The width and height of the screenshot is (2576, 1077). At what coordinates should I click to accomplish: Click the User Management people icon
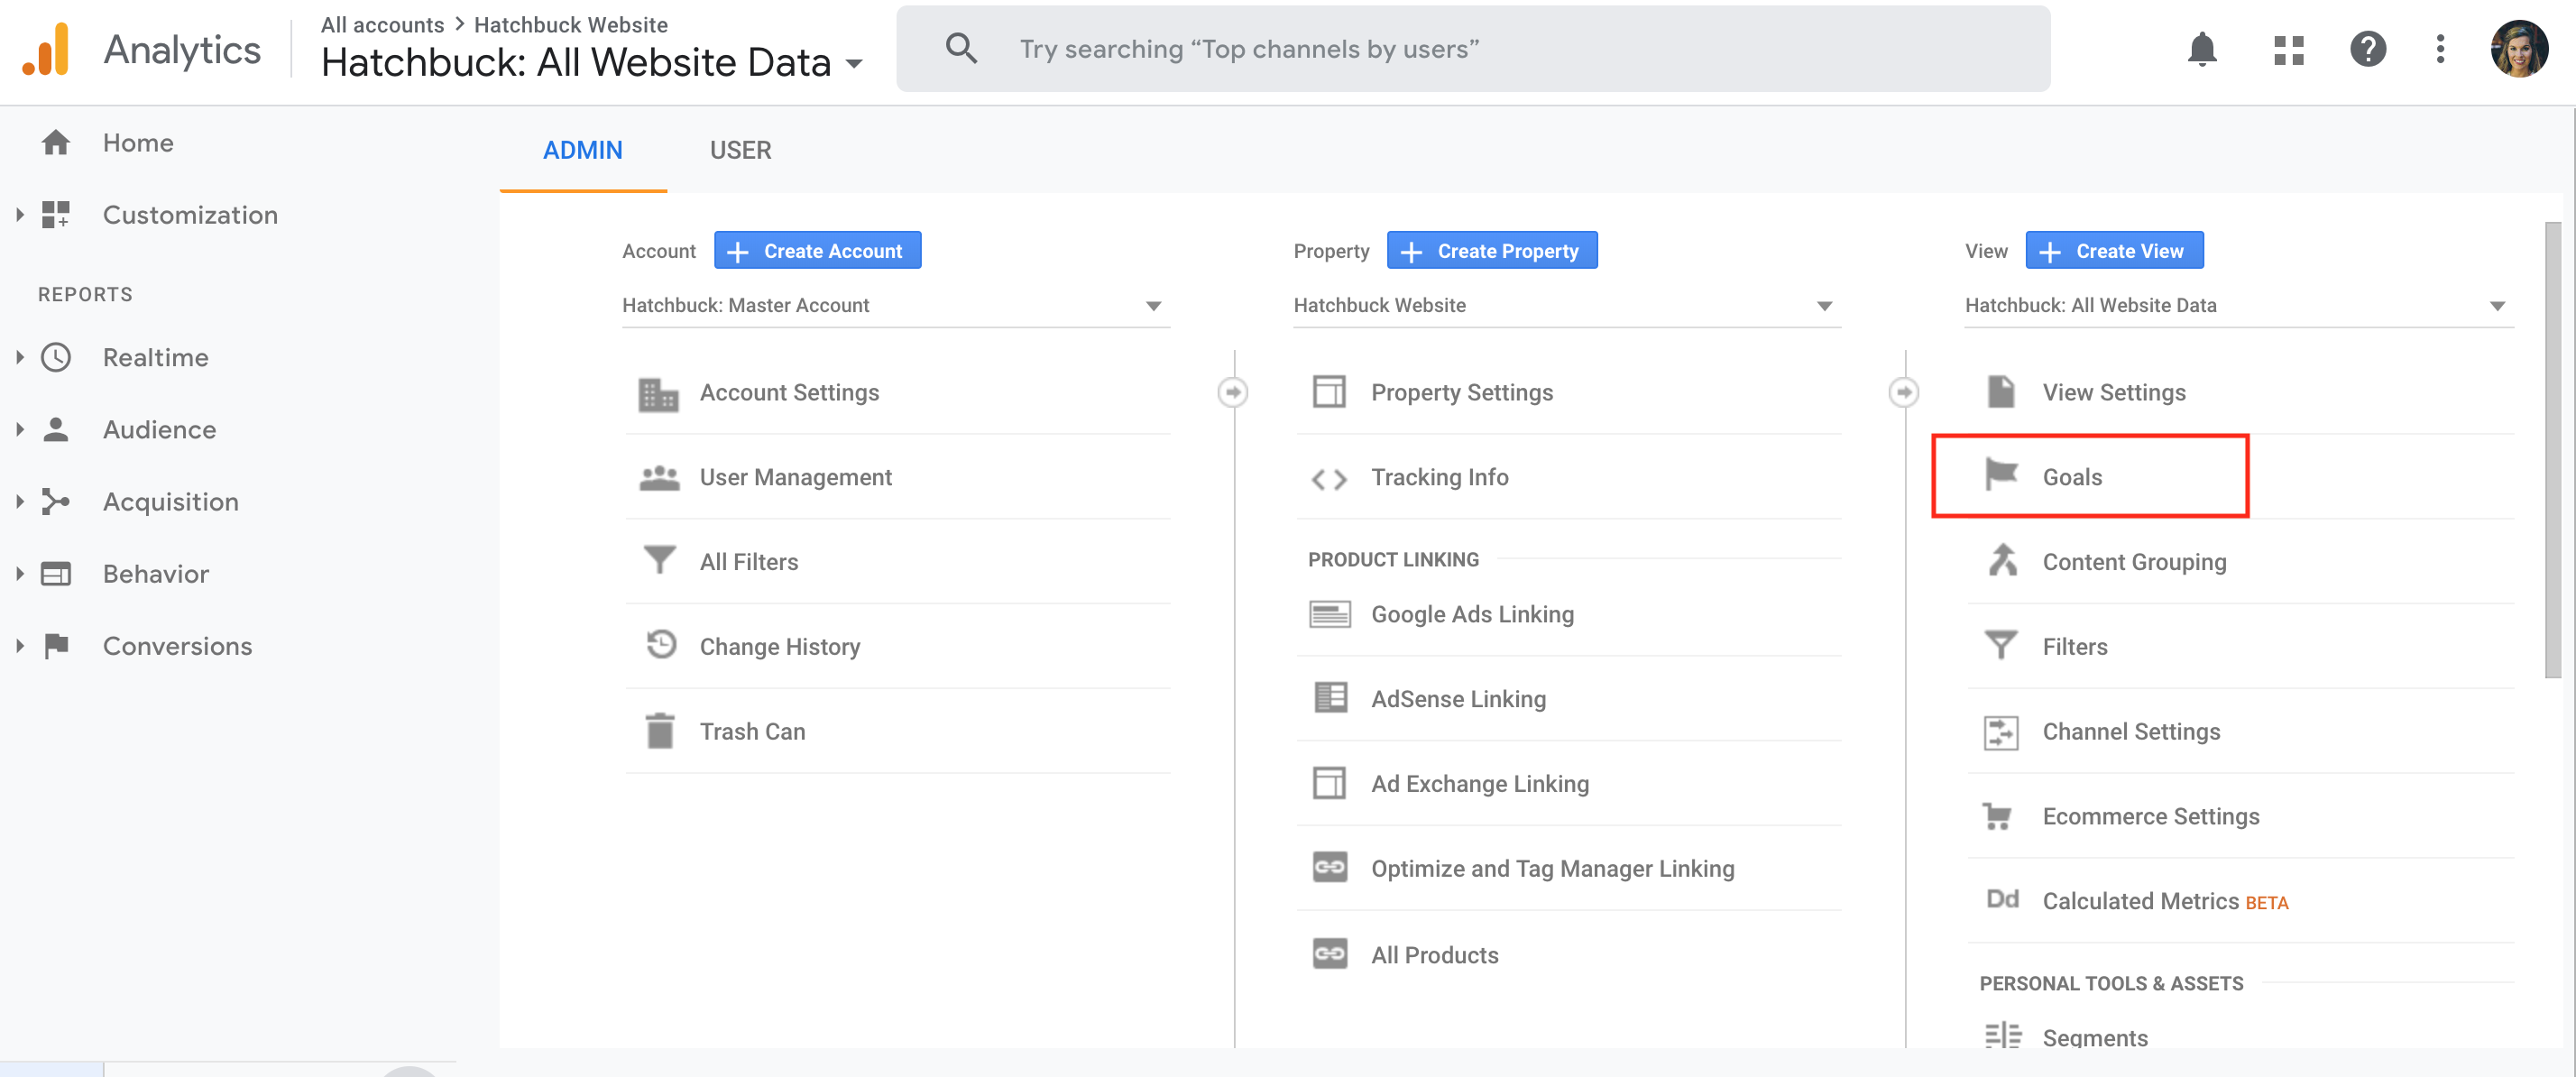pos(659,478)
